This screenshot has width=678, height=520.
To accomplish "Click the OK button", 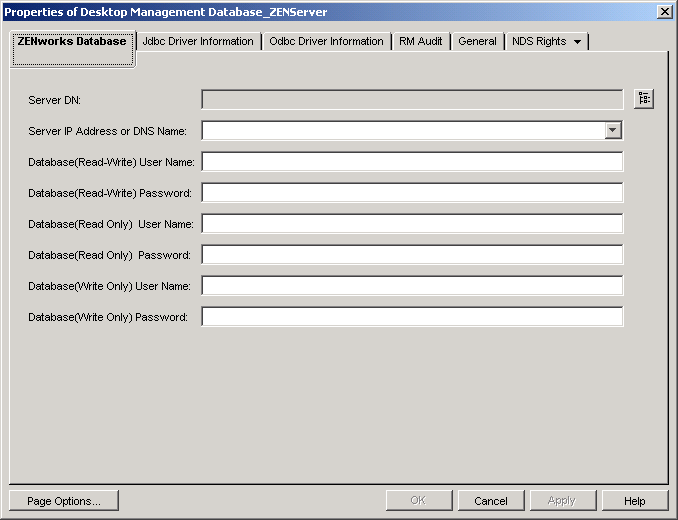I will (x=419, y=501).
